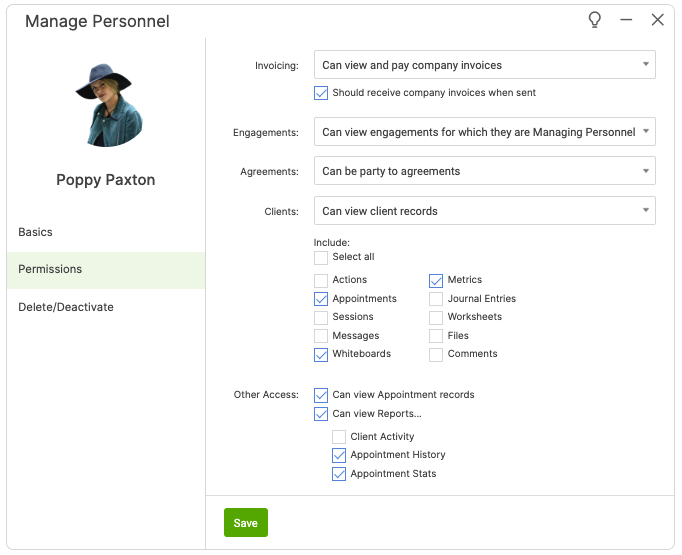Disable the Metrics checkbox
Image resolution: width=682 pixels, height=555 pixels.
(436, 280)
